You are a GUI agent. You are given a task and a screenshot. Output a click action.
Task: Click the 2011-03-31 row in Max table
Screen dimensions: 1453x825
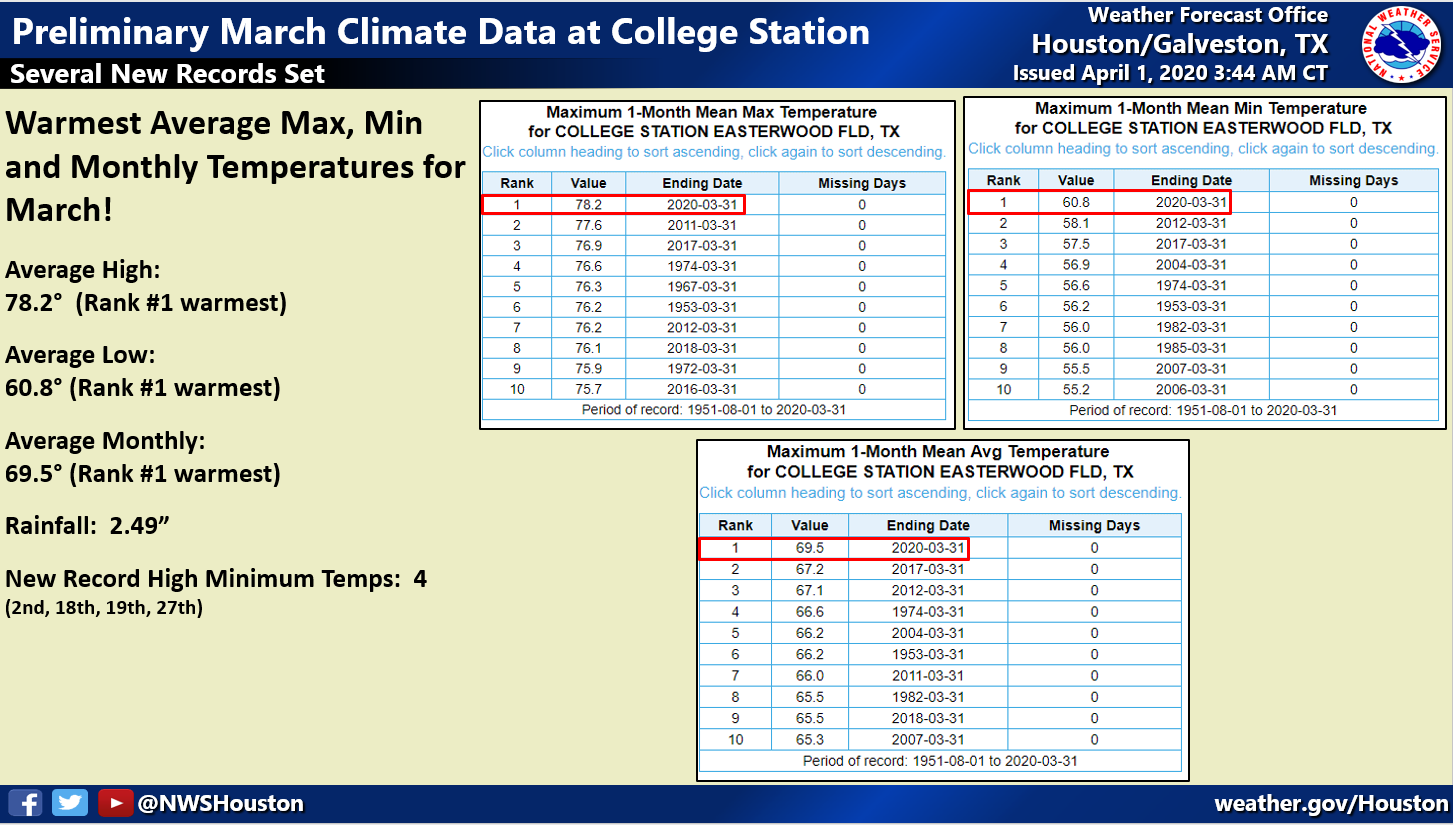click(x=714, y=225)
